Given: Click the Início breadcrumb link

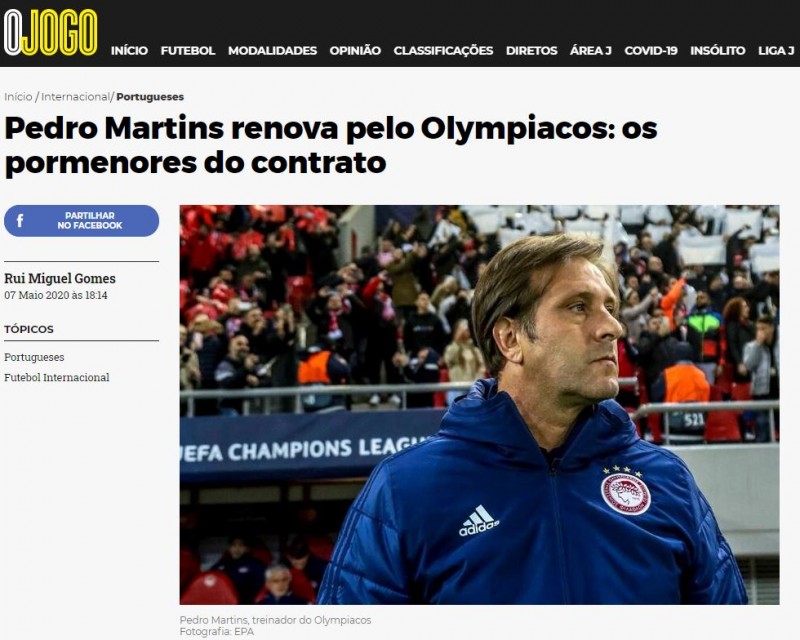Looking at the screenshot, I should coord(18,96).
